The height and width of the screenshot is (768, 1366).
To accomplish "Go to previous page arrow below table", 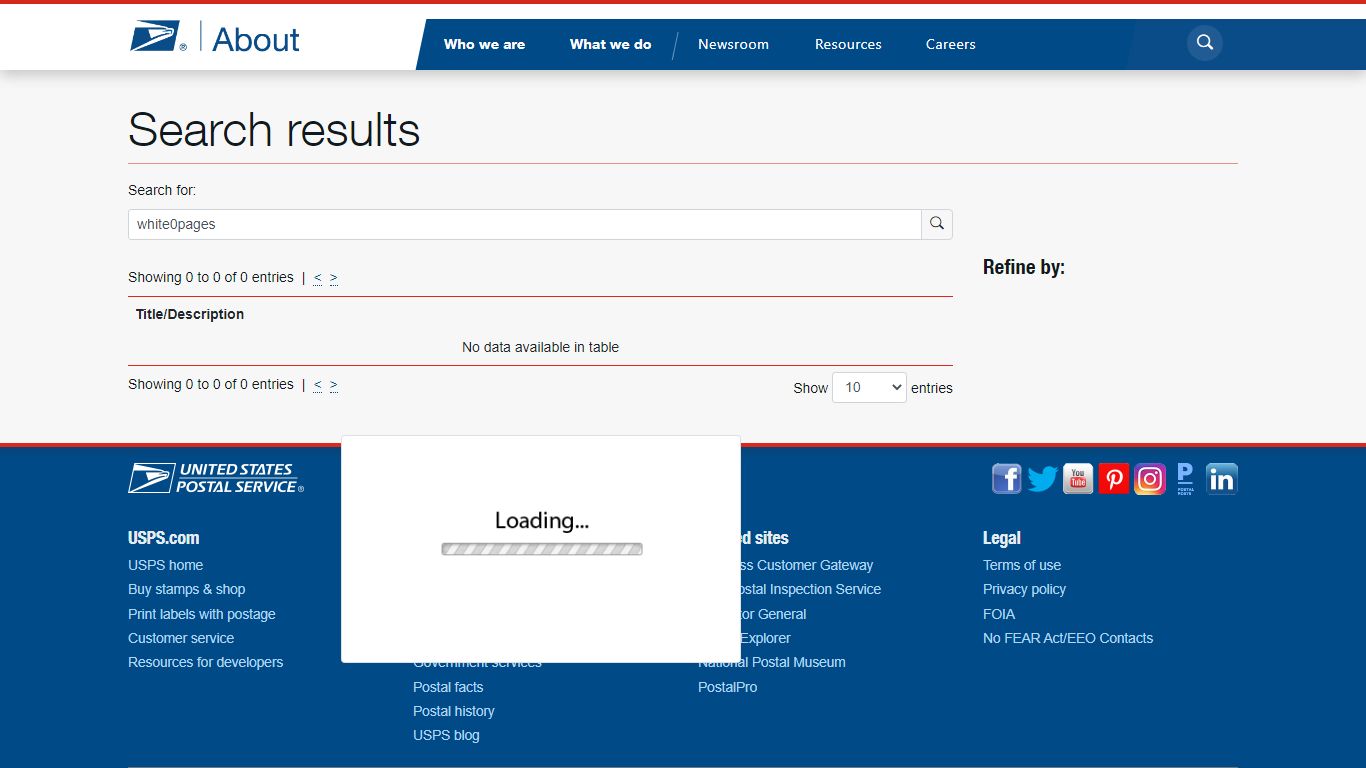I will point(318,385).
